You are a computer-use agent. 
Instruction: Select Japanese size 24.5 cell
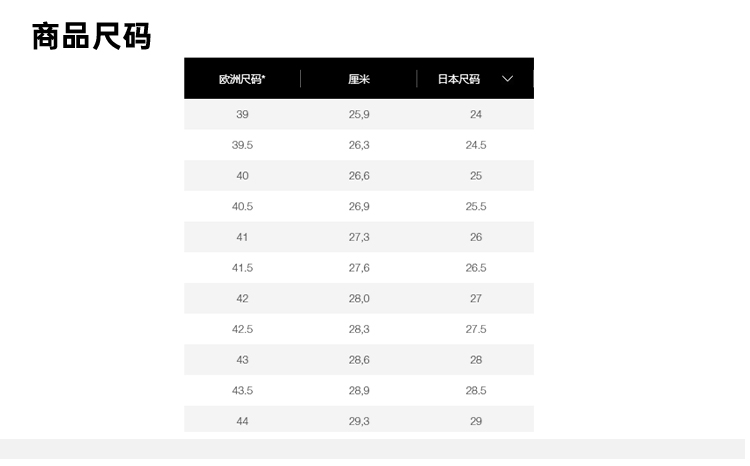476,145
